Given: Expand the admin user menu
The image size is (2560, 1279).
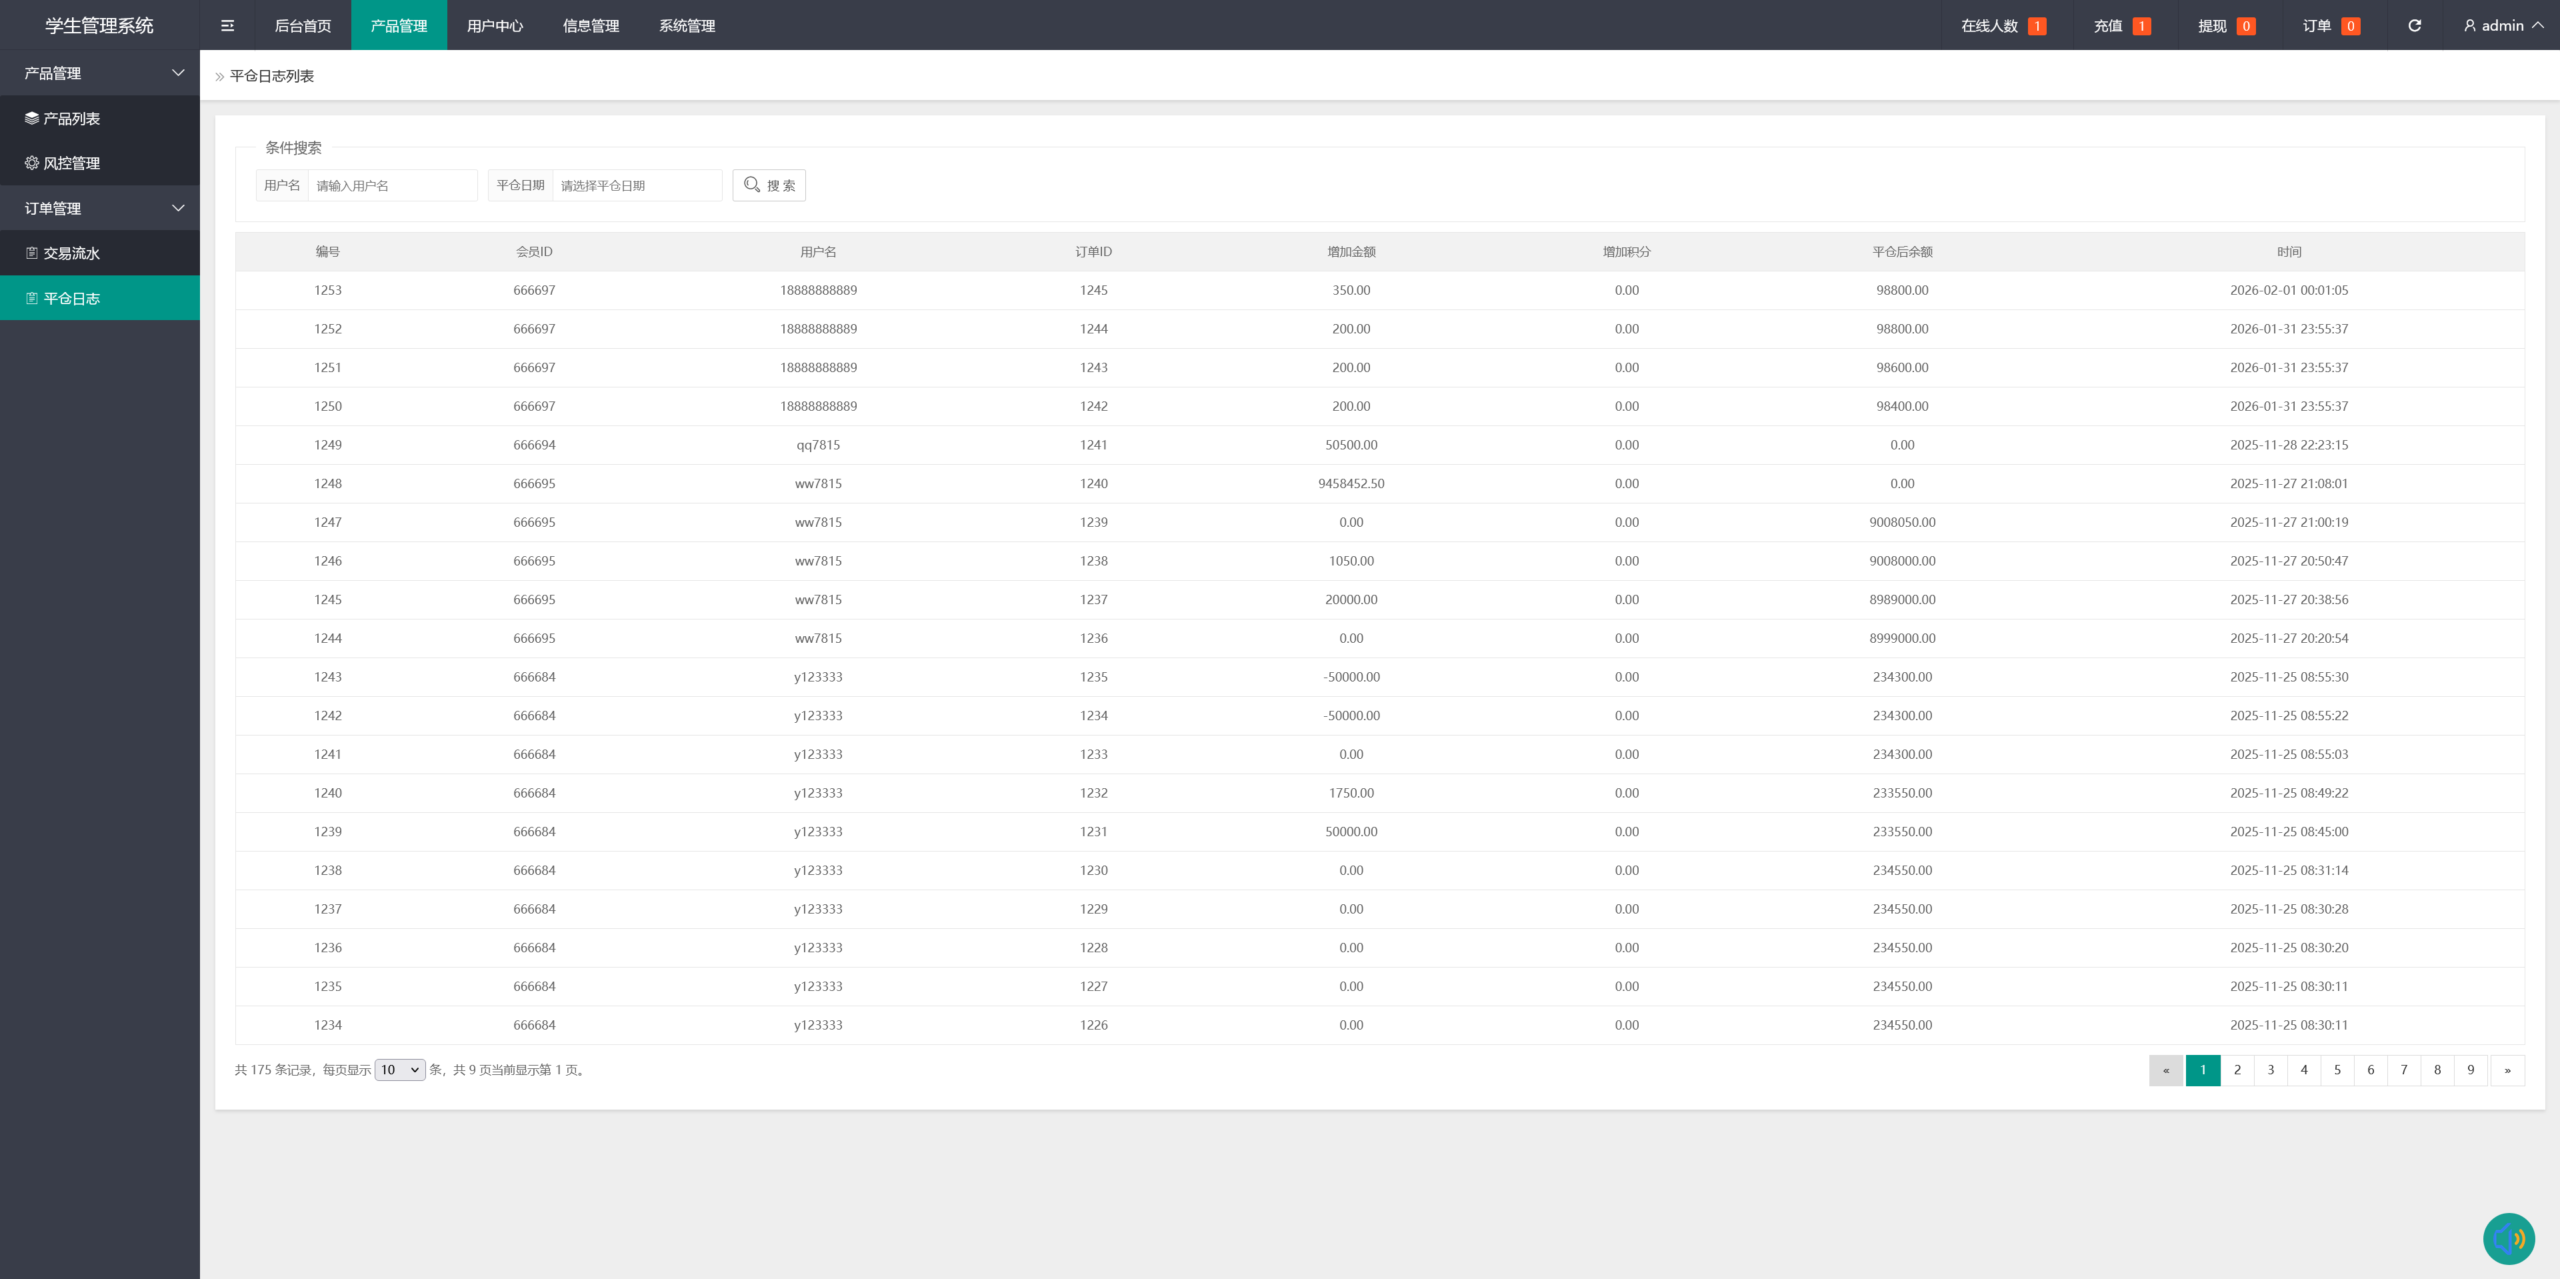Looking at the screenshot, I should click(2503, 26).
